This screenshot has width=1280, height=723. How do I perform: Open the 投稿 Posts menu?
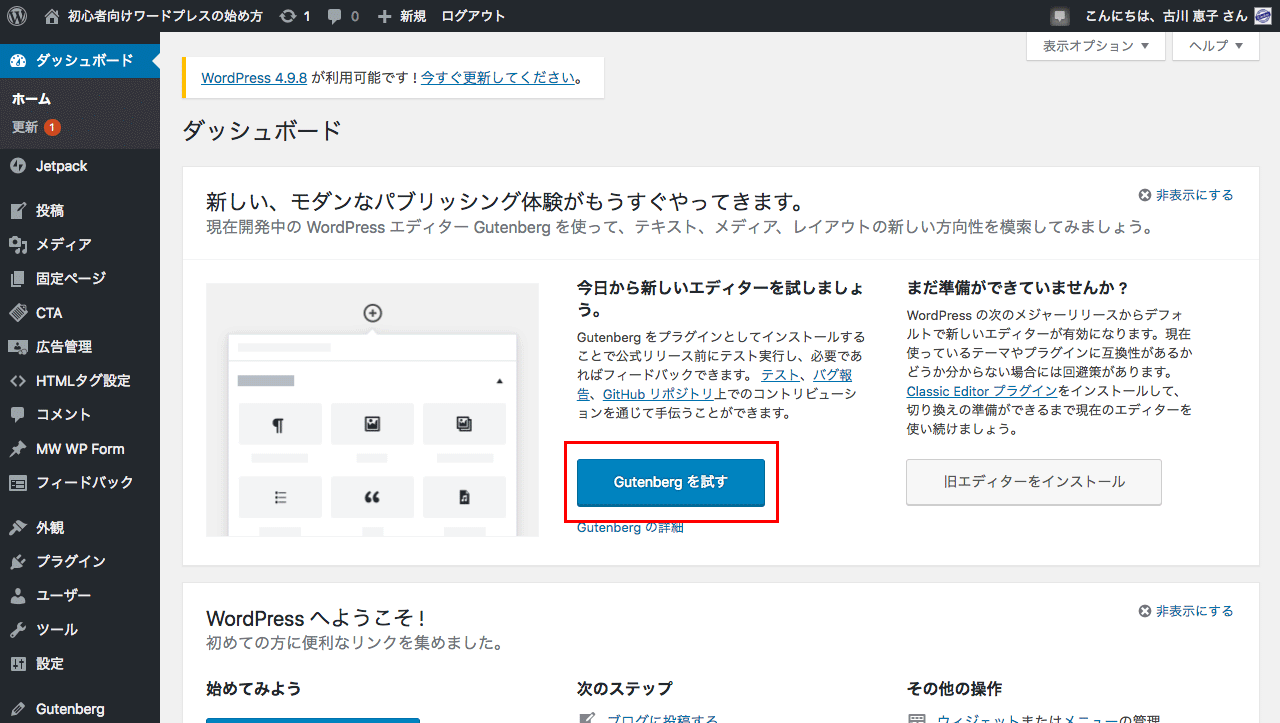[x=50, y=211]
